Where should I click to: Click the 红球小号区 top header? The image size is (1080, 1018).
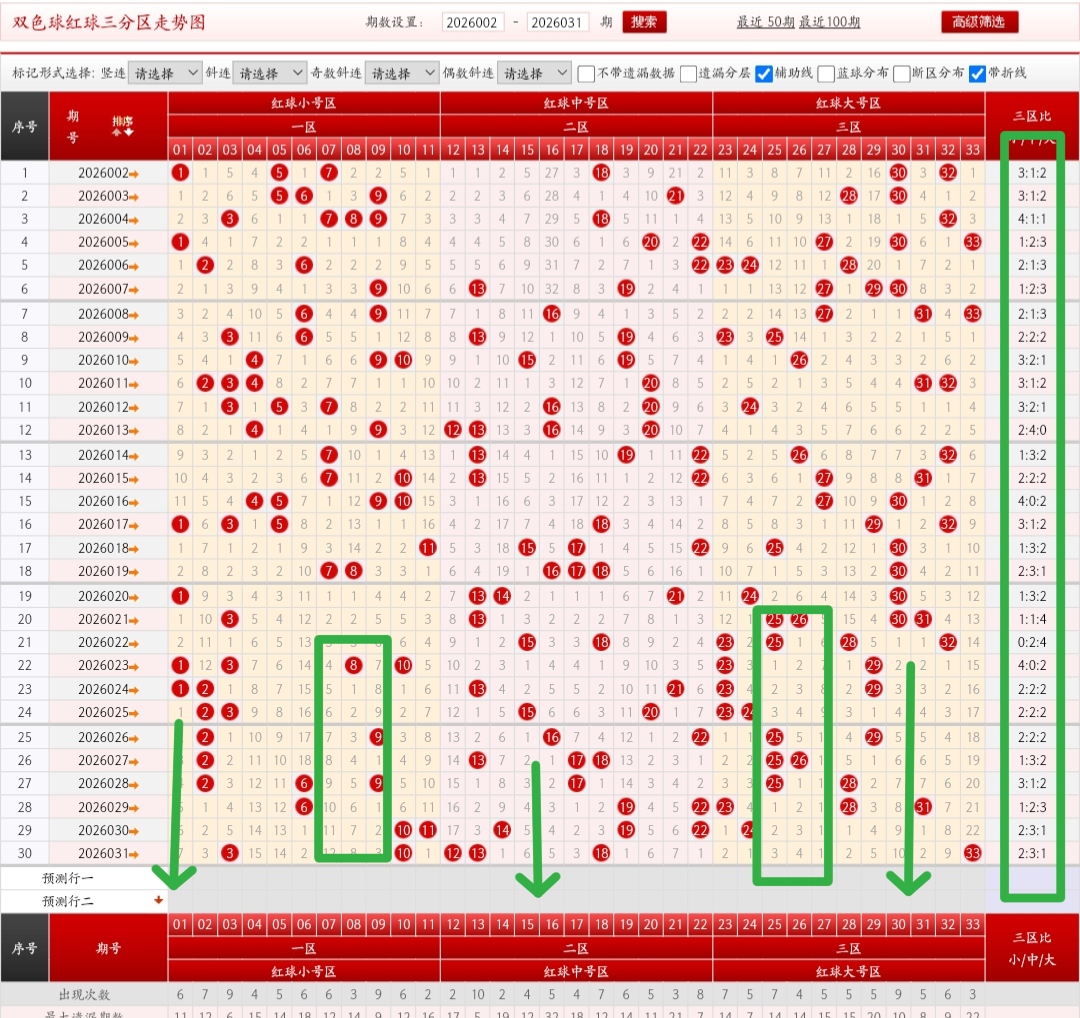click(x=304, y=103)
